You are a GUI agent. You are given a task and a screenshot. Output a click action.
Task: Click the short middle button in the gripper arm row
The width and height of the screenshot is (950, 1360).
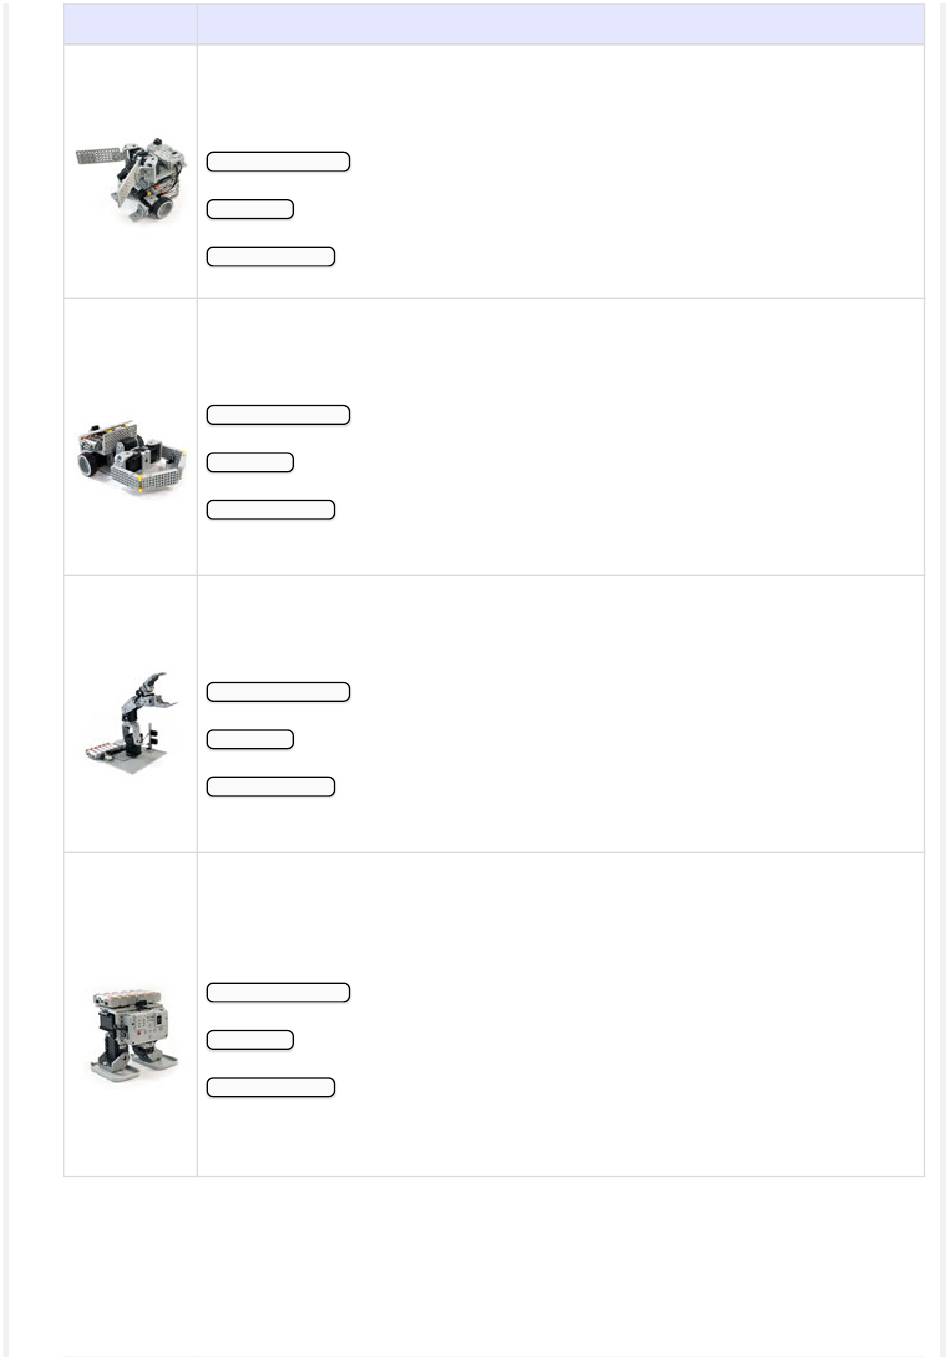[250, 739]
